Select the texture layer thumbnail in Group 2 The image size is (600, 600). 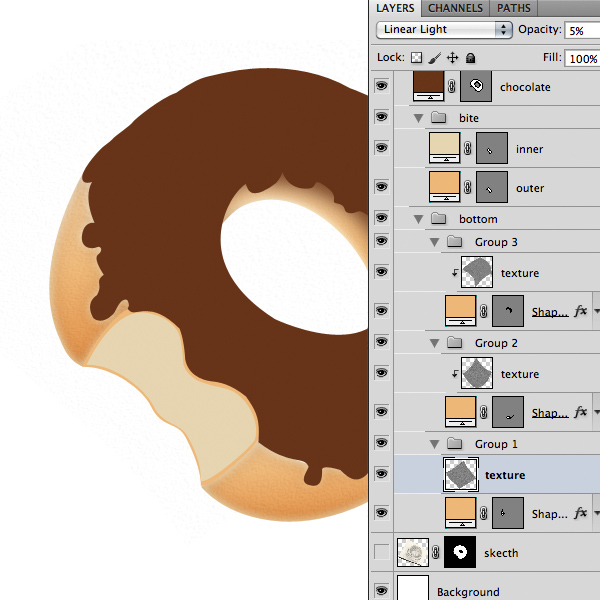477,373
